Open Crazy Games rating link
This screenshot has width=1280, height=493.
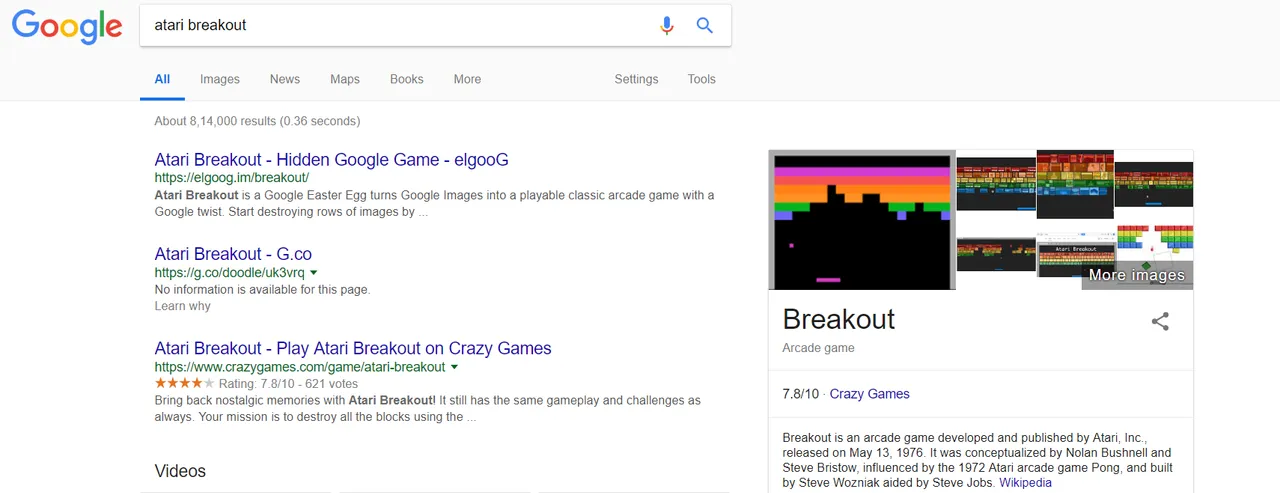pos(870,394)
